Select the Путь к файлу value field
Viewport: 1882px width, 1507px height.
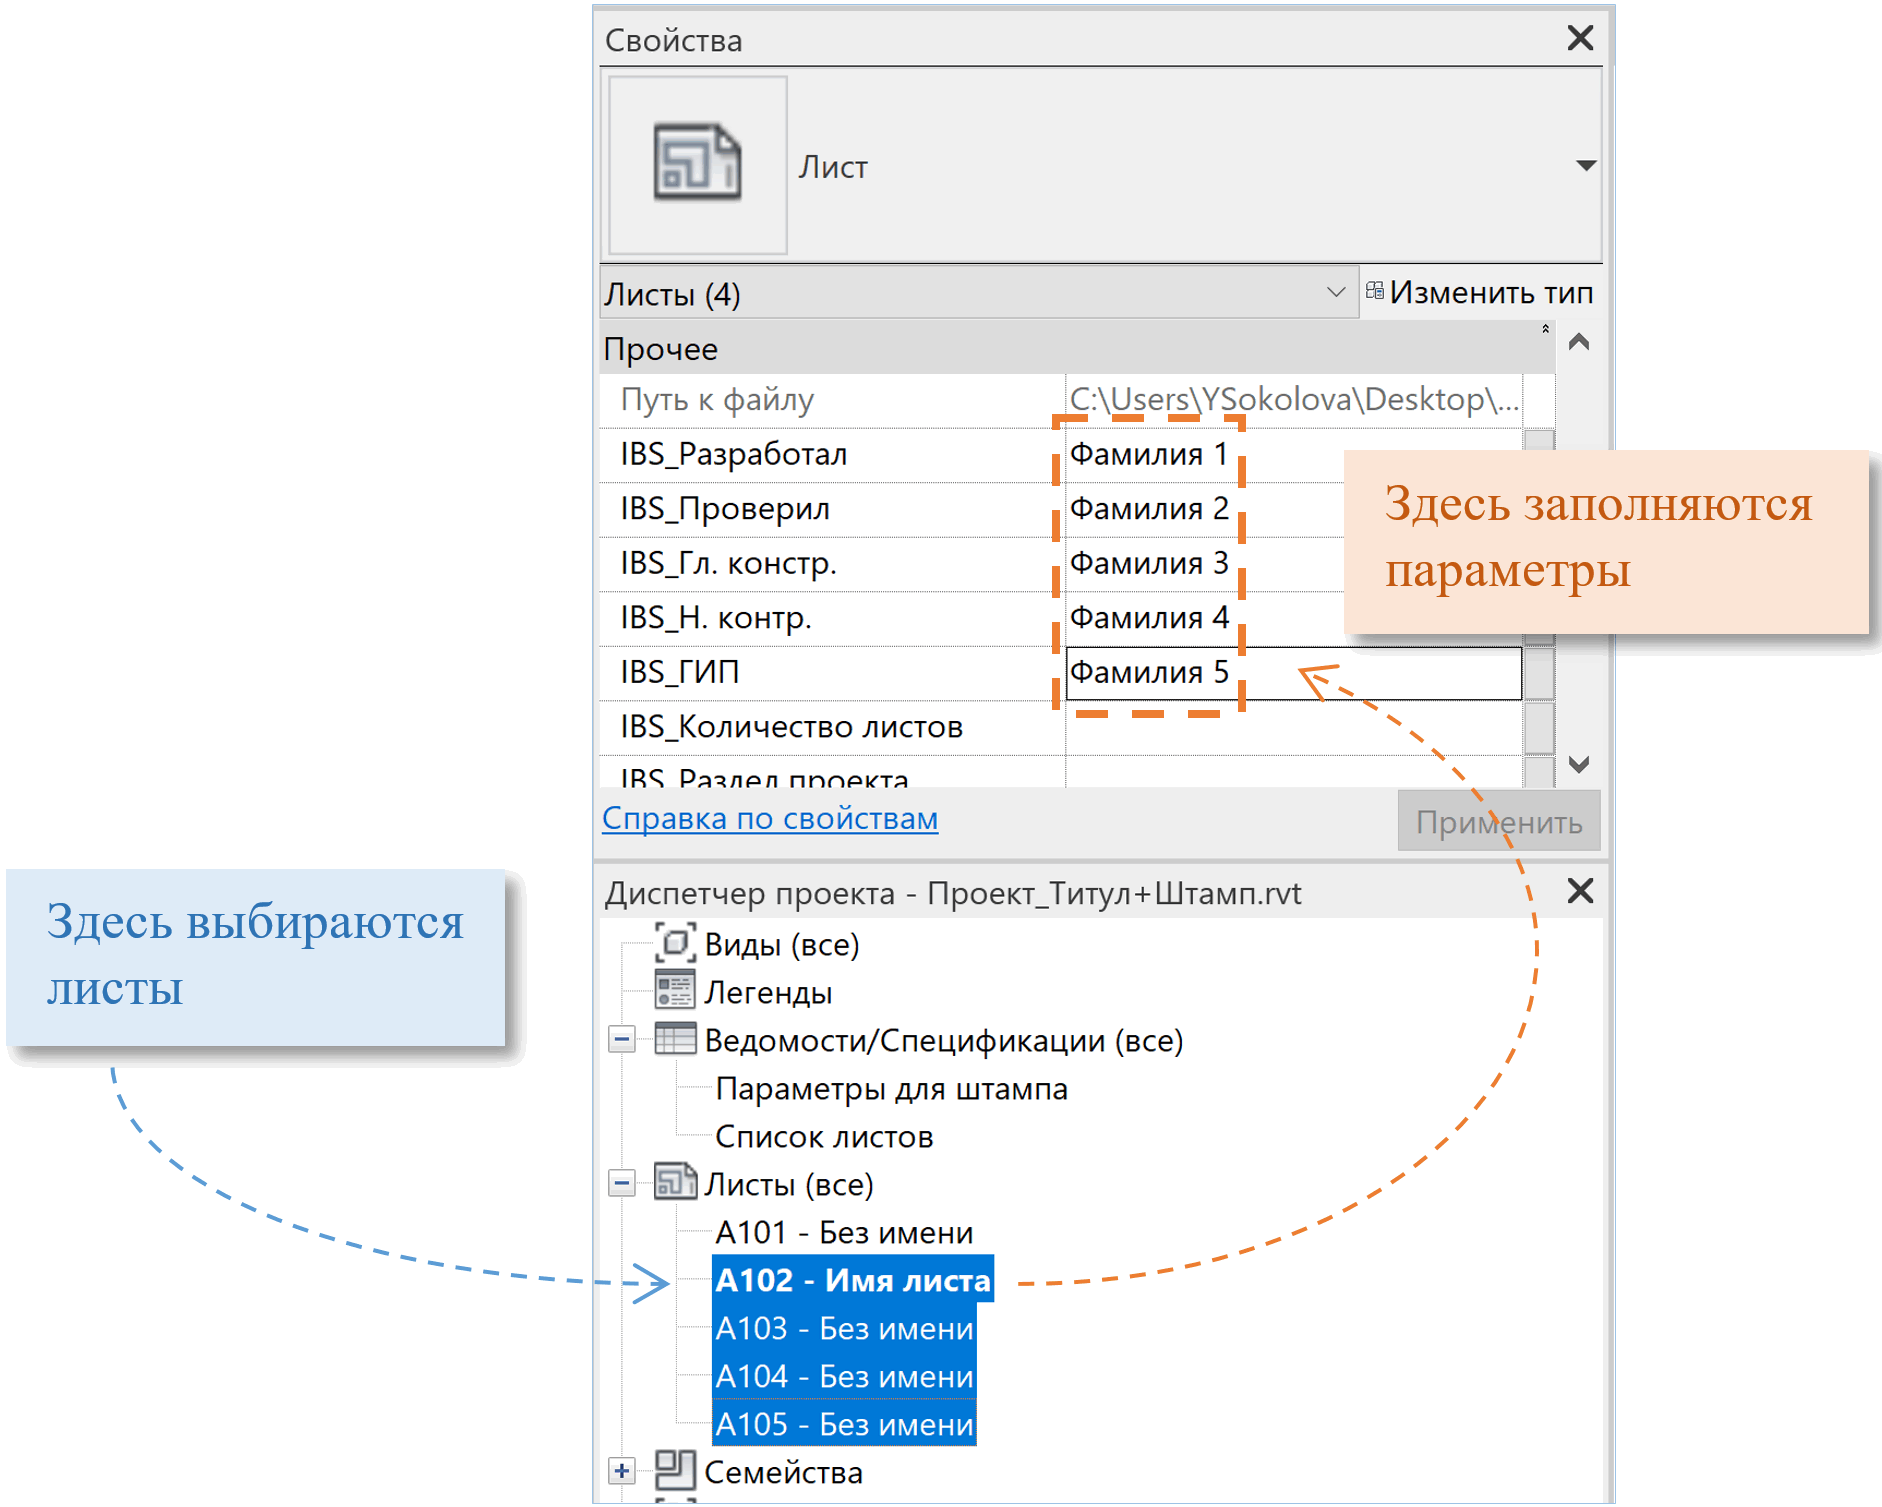pyautogui.click(x=1293, y=400)
